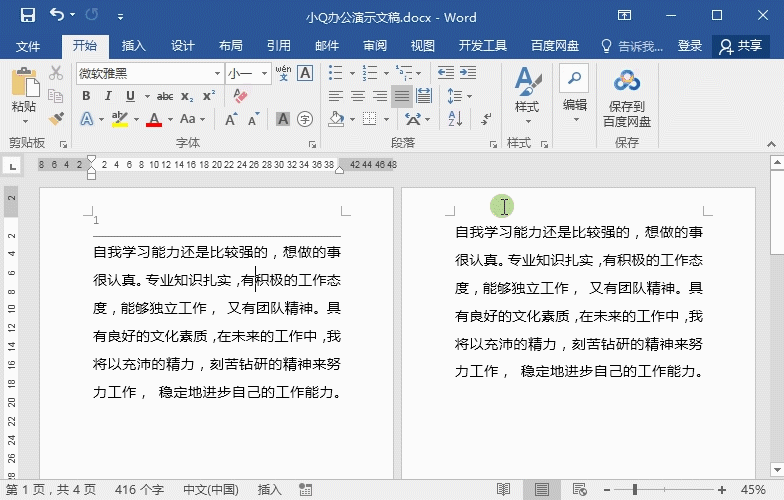Open the 审阅 ribbon tab
The width and height of the screenshot is (784, 500).
tap(375, 46)
